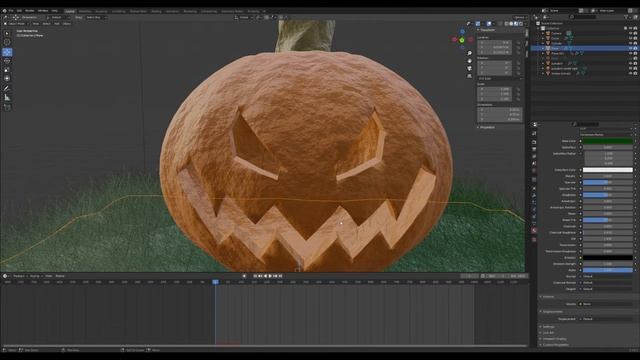Viewport: 640px width, 360px height.
Task: Switch perspective/orthographic with the grid navigation icon
Action: pyautogui.click(x=469, y=76)
